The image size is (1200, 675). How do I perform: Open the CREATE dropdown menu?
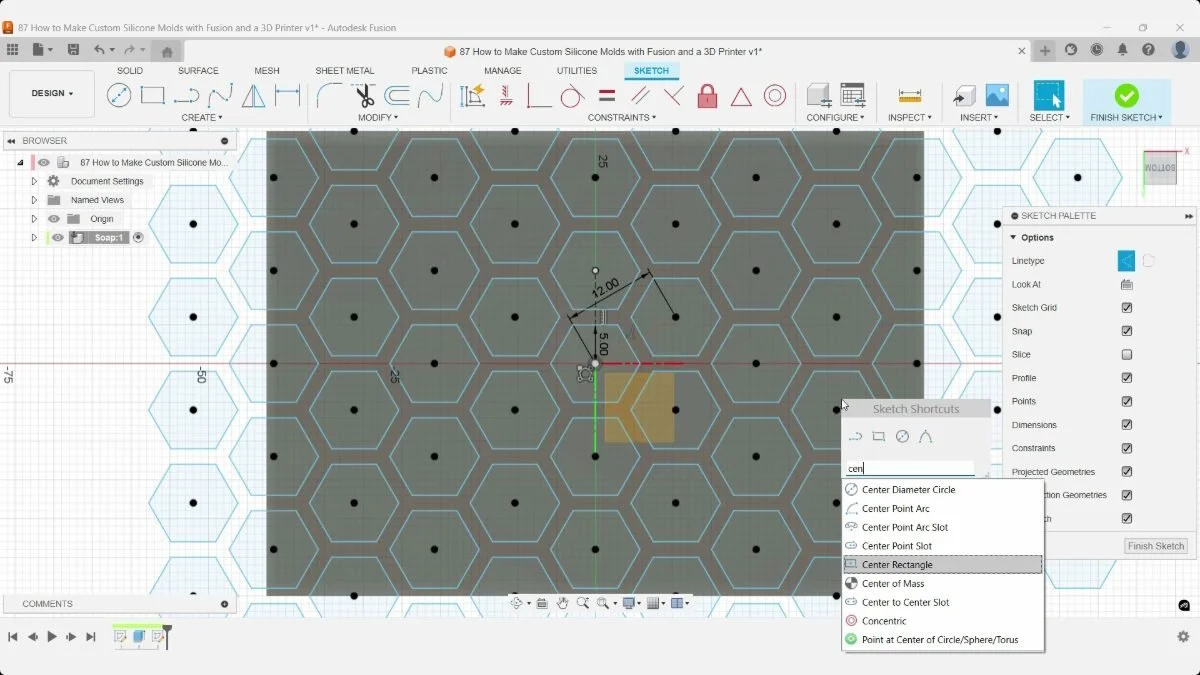(204, 118)
